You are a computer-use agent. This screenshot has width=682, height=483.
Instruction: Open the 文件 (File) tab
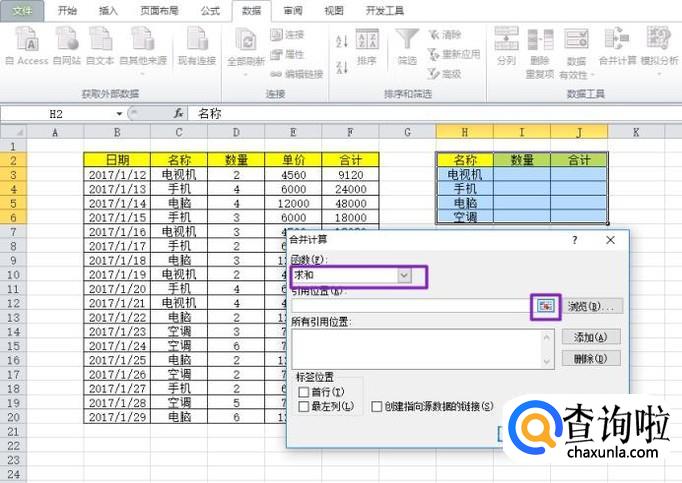click(22, 10)
